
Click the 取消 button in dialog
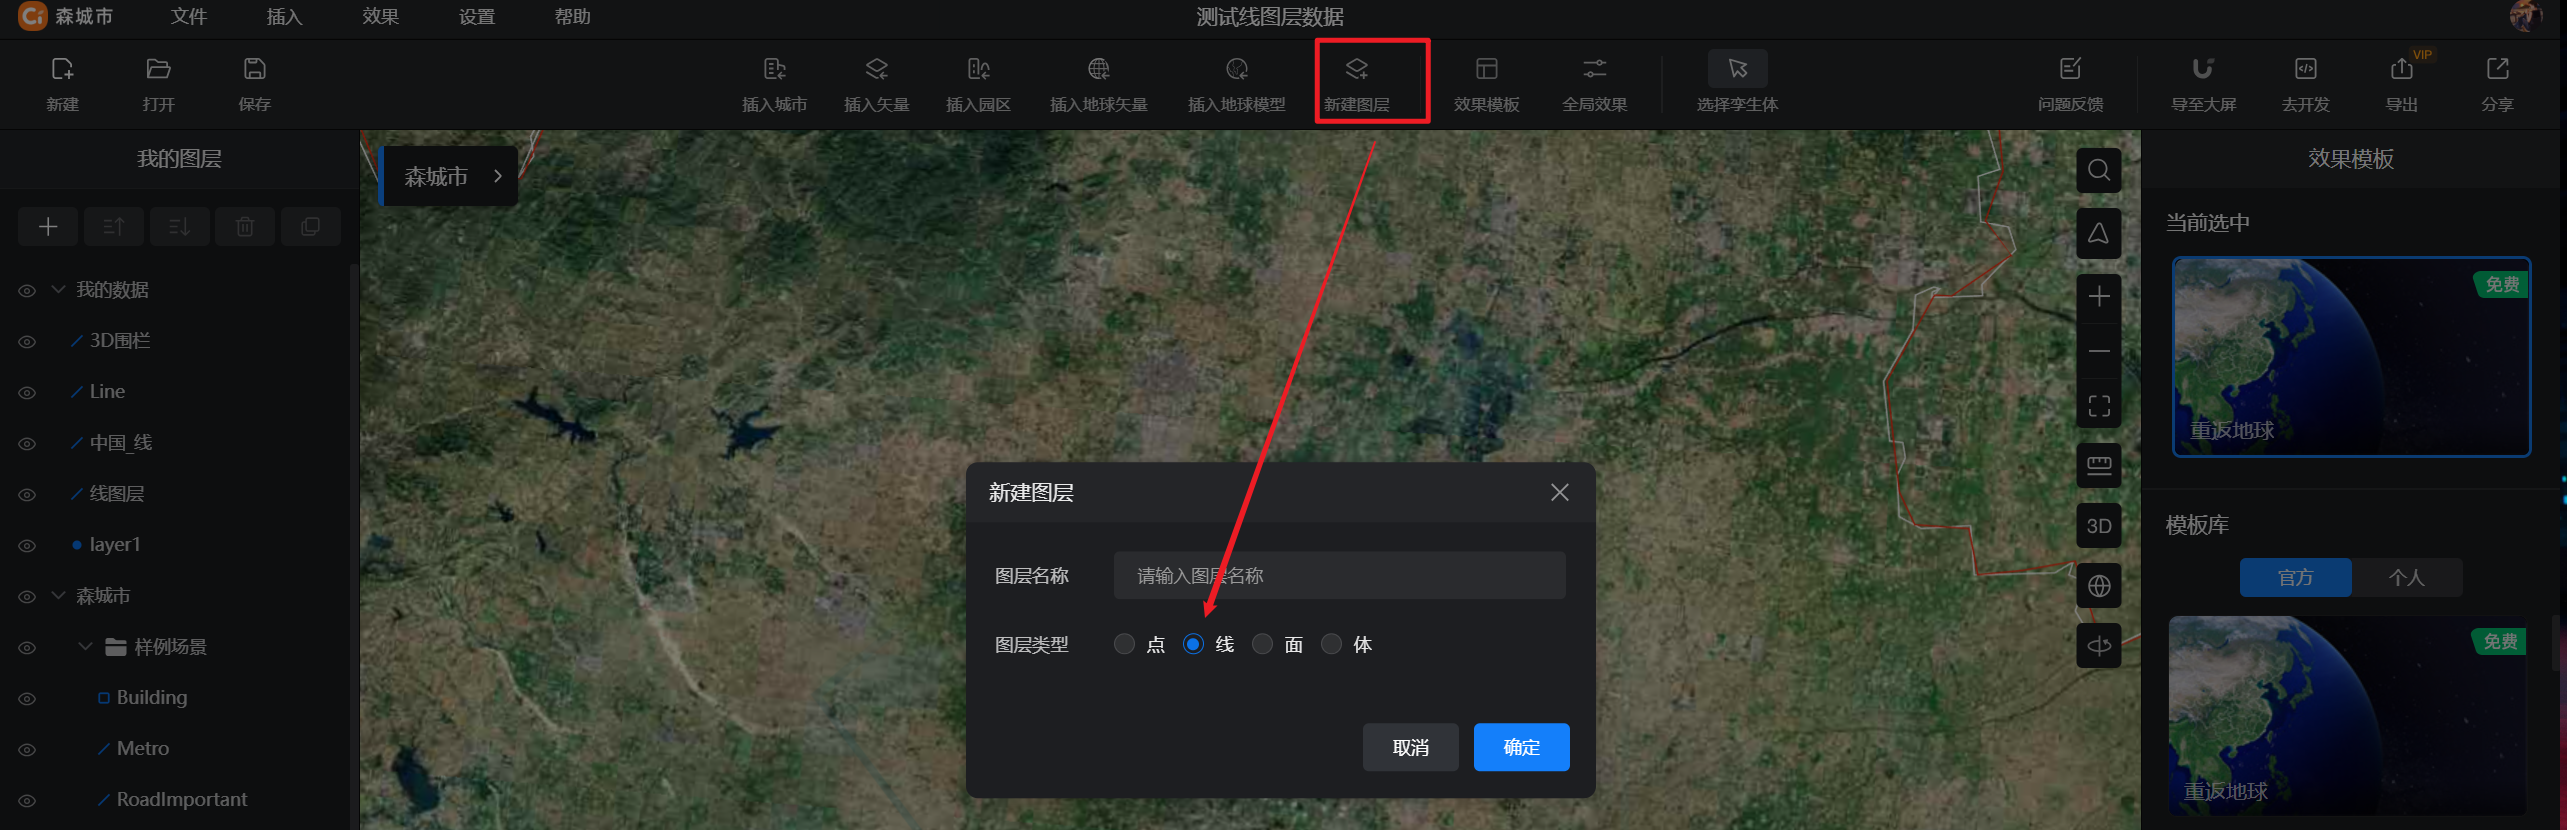(1410, 747)
